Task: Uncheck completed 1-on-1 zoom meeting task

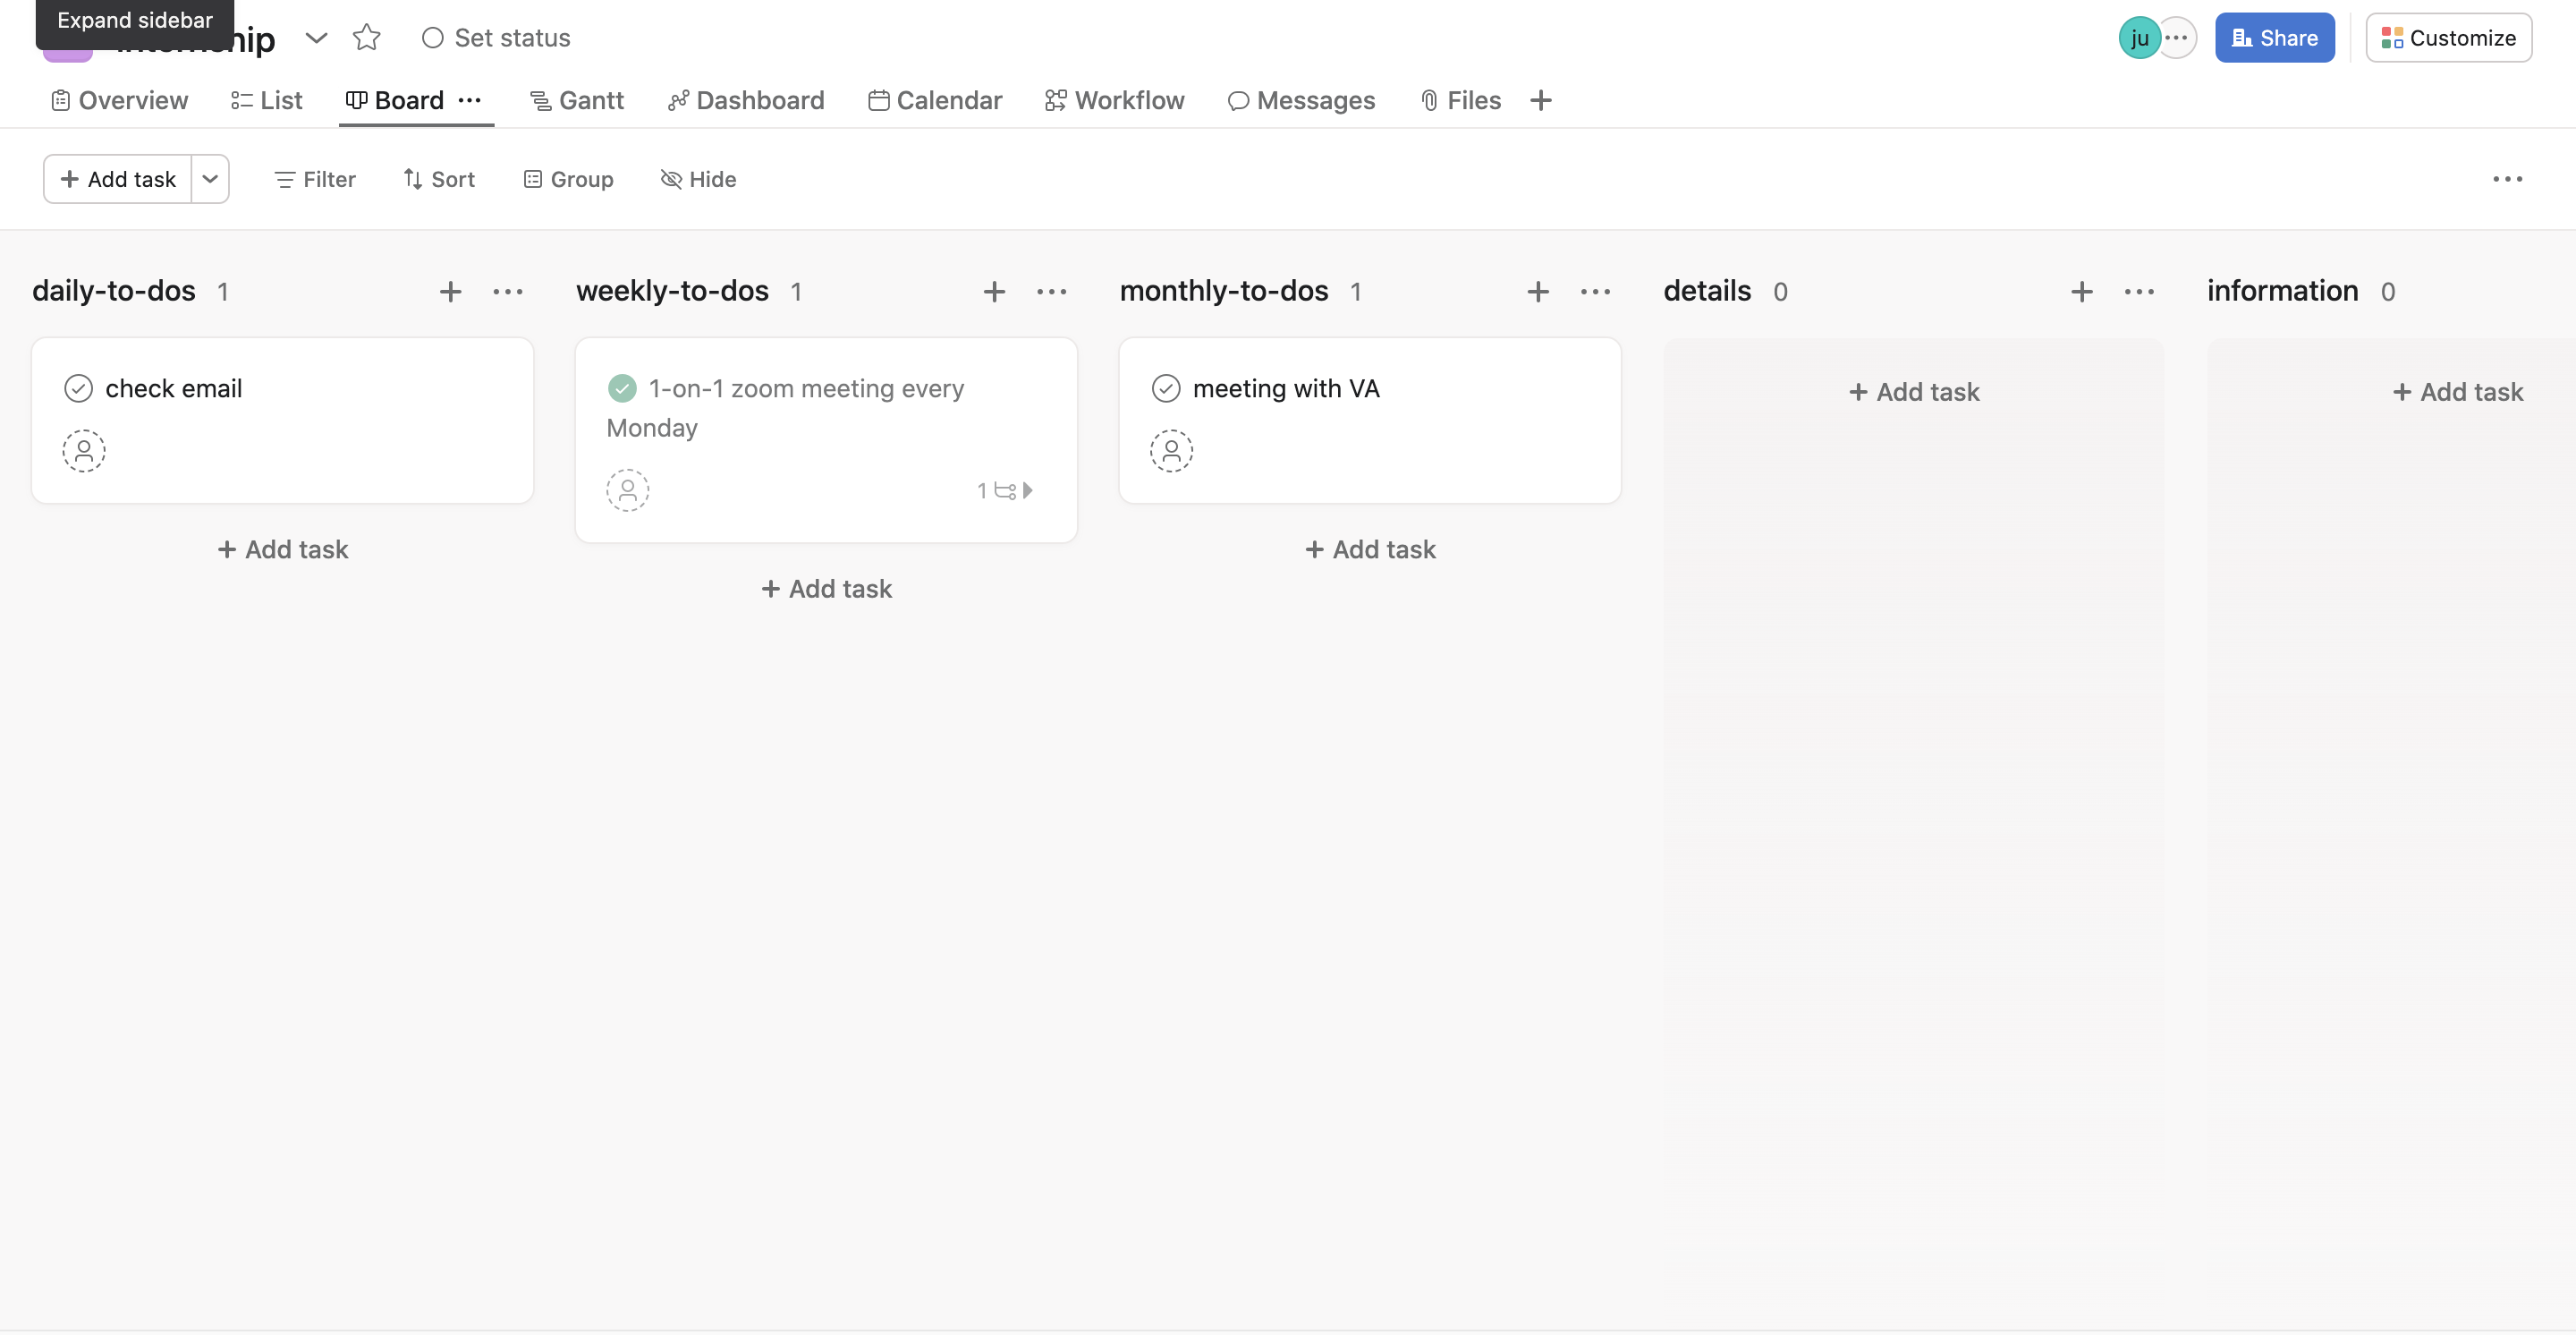Action: (x=622, y=388)
